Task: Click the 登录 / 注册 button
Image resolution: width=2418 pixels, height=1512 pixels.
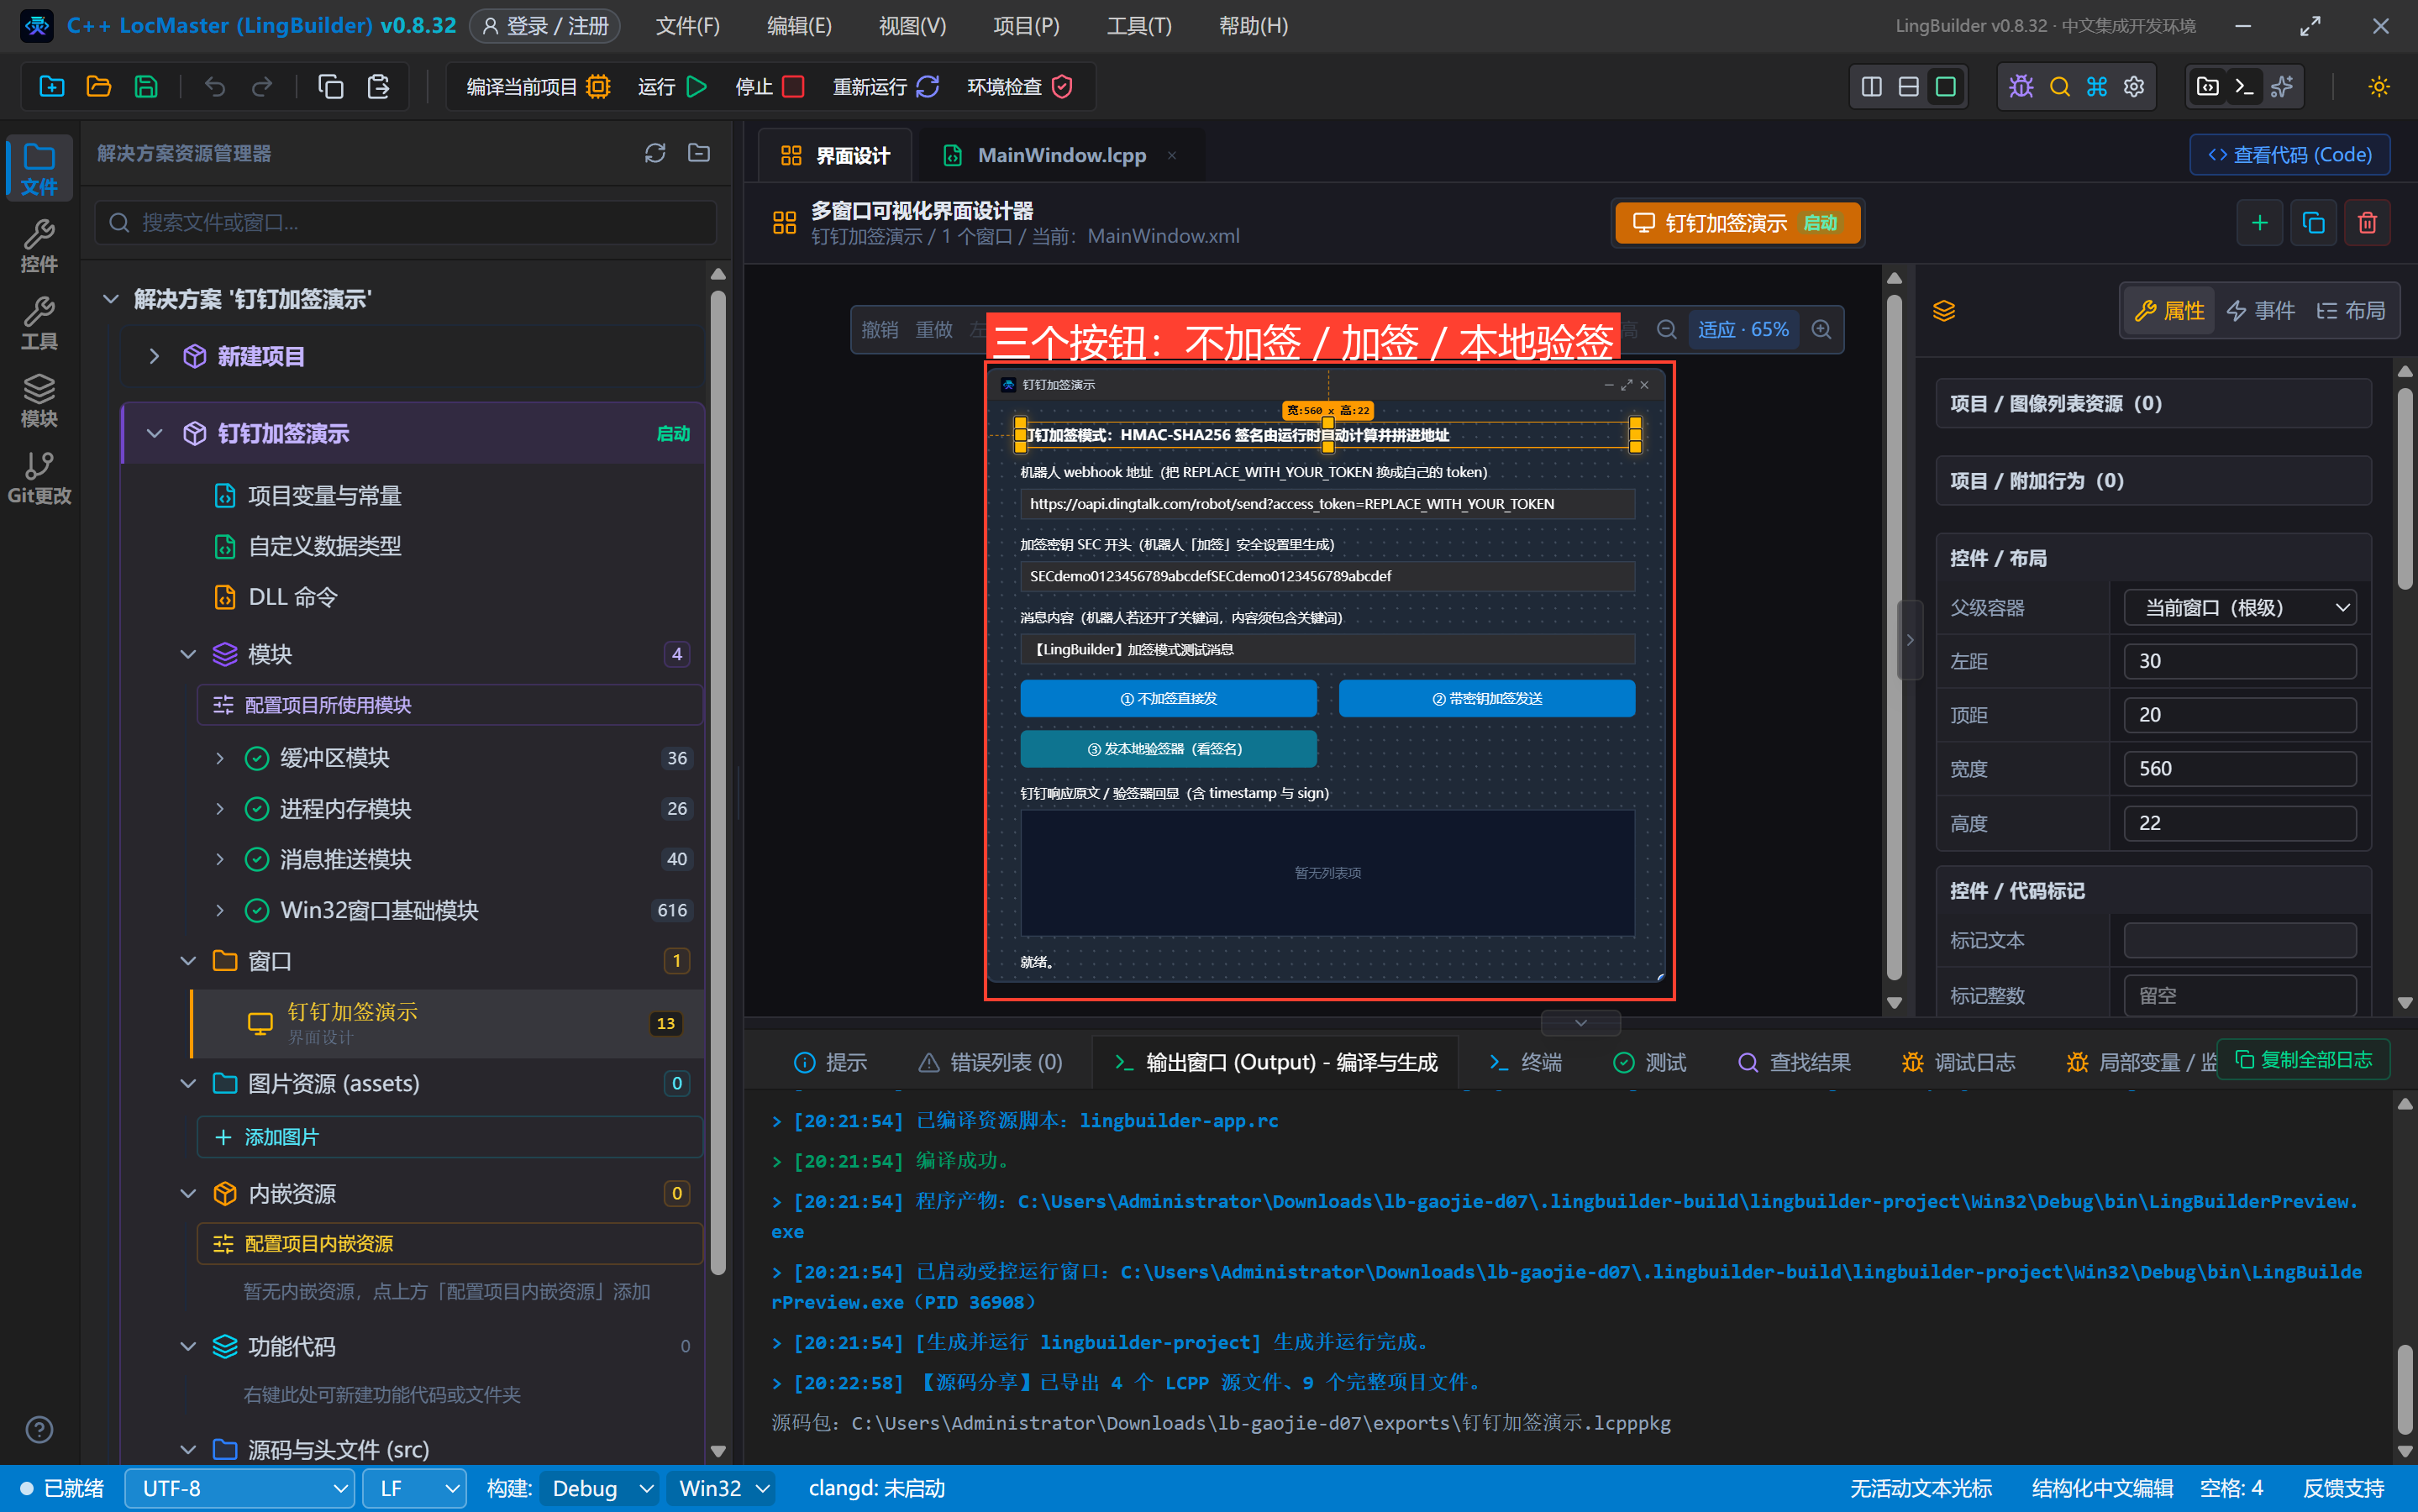Action: [545, 26]
